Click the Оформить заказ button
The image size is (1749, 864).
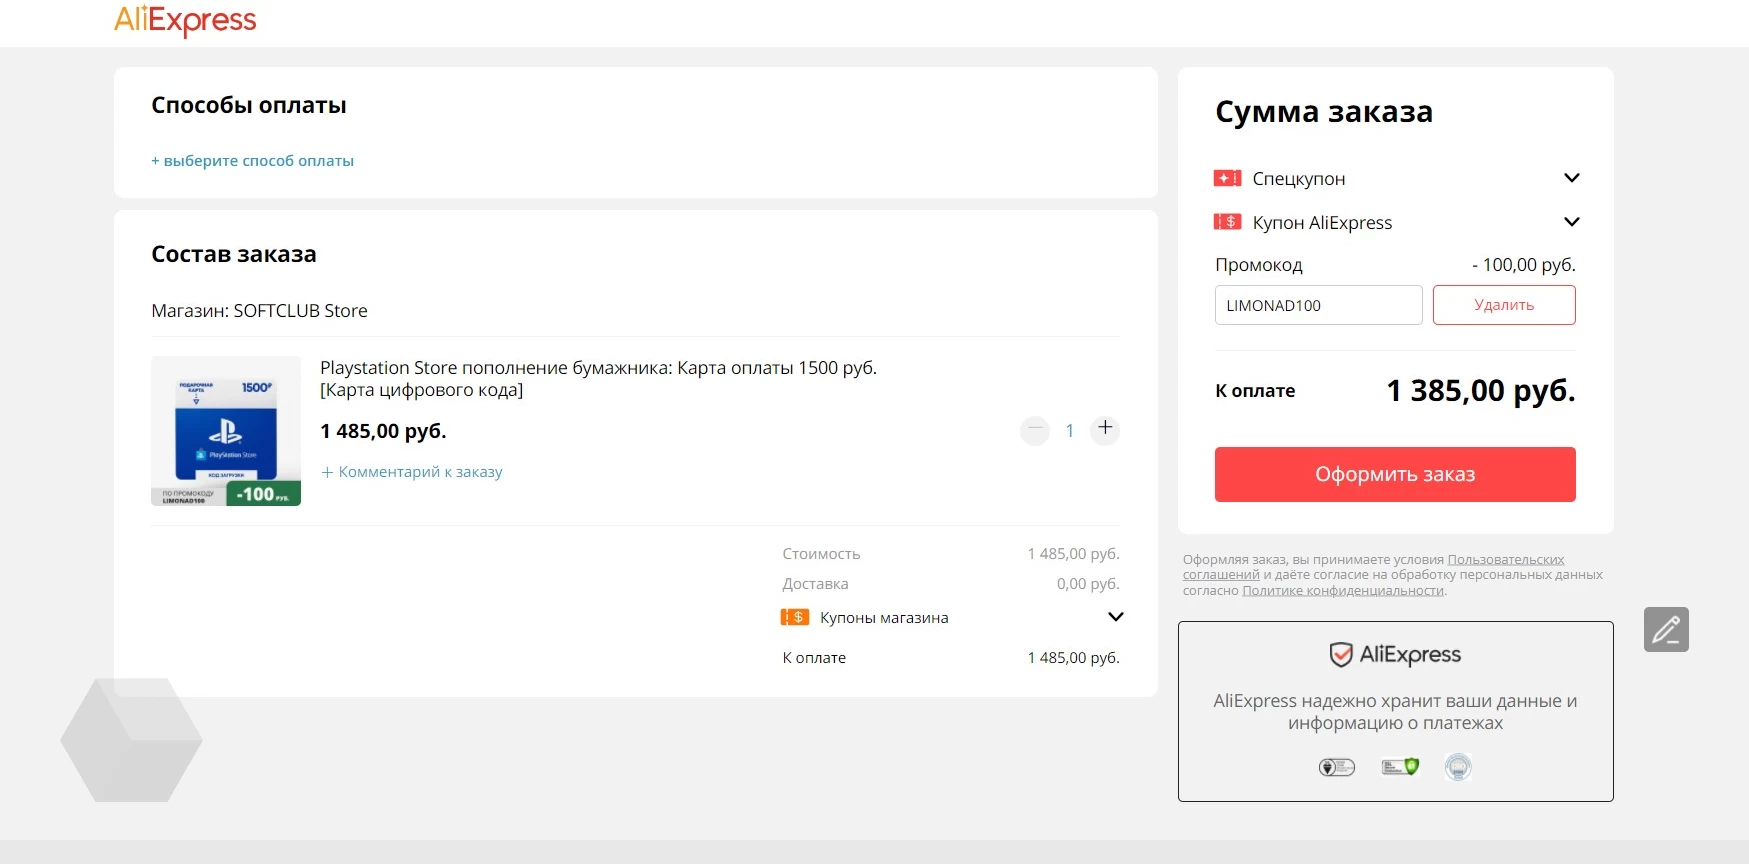click(x=1395, y=474)
